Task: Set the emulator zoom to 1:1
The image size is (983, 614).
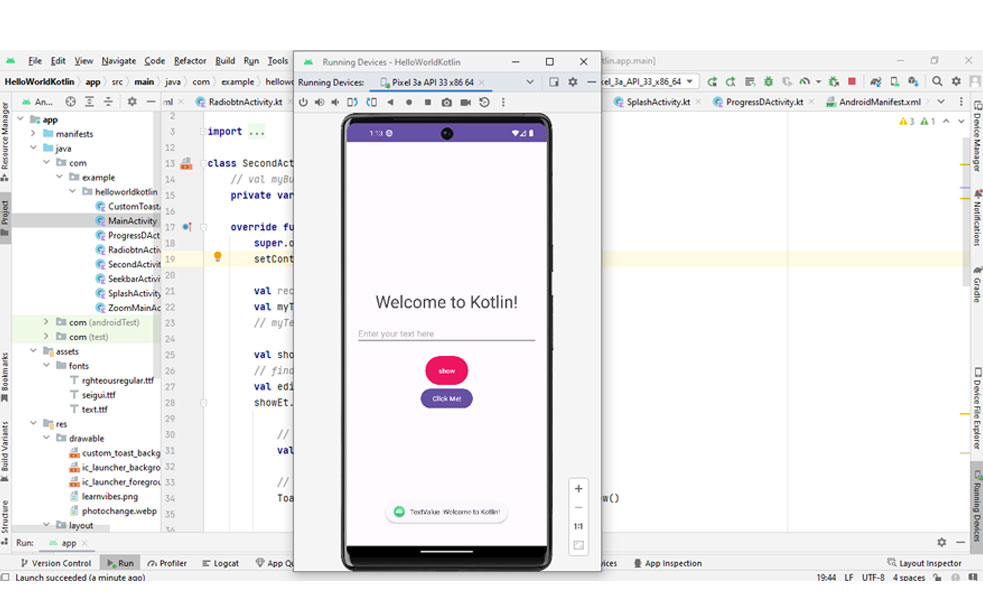Action: click(x=579, y=526)
